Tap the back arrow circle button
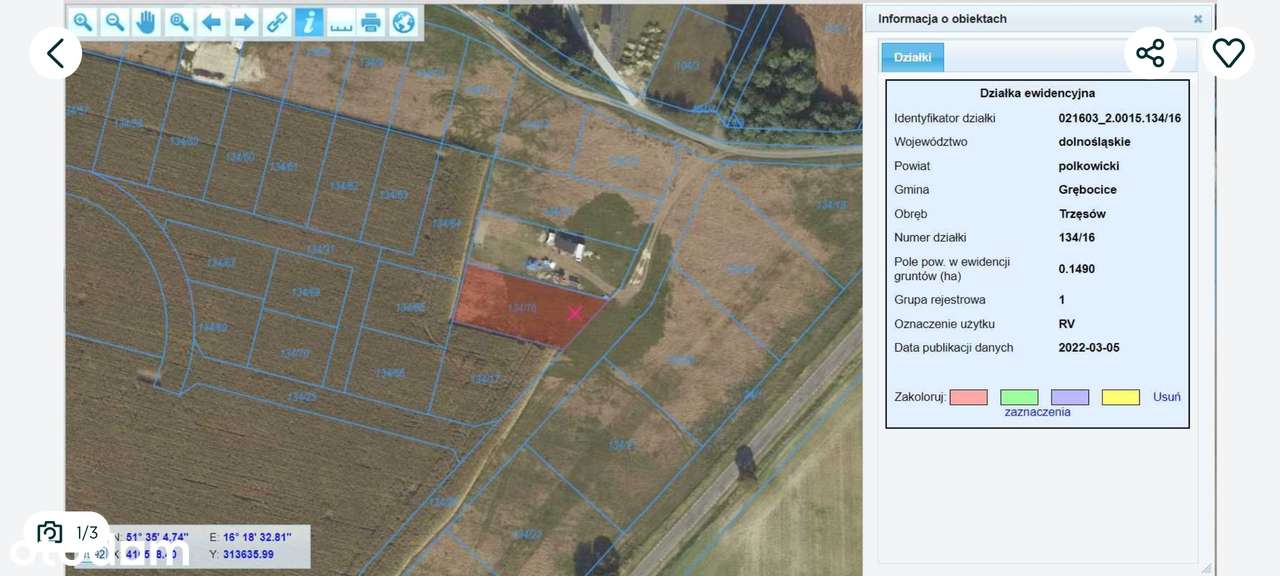This screenshot has height=576, width=1280. pos(55,53)
